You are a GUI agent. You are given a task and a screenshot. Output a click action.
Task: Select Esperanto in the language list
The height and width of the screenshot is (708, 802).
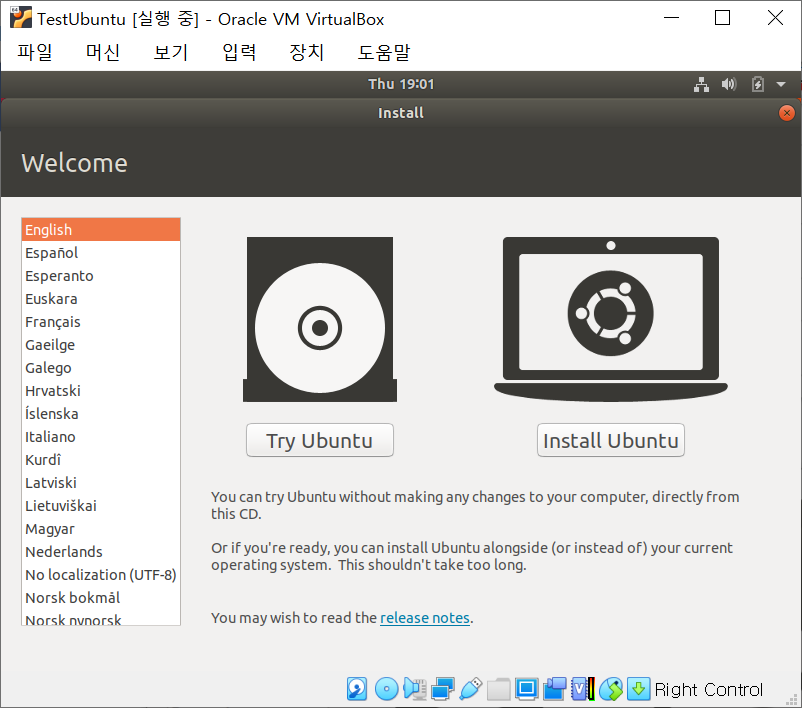point(101,276)
